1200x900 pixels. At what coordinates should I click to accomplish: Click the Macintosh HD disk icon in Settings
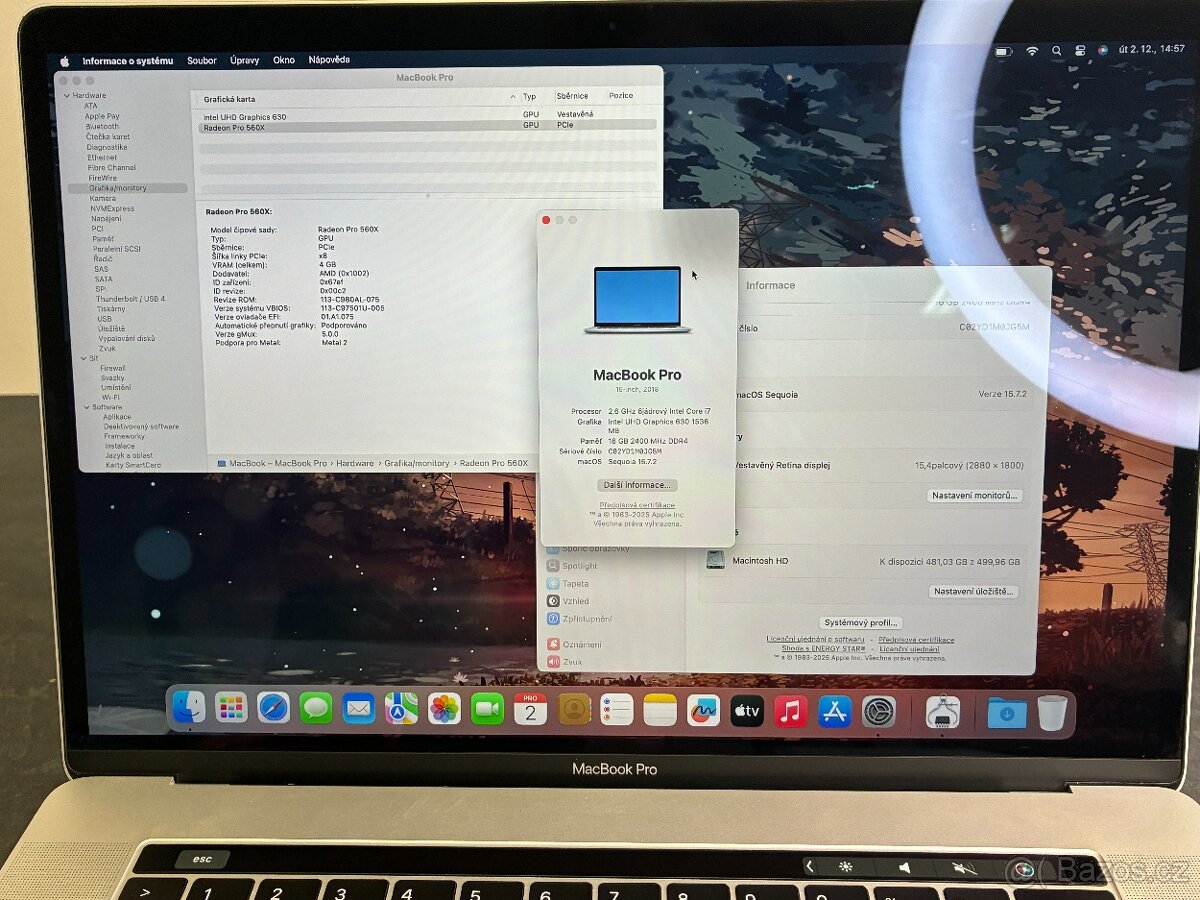coord(715,560)
